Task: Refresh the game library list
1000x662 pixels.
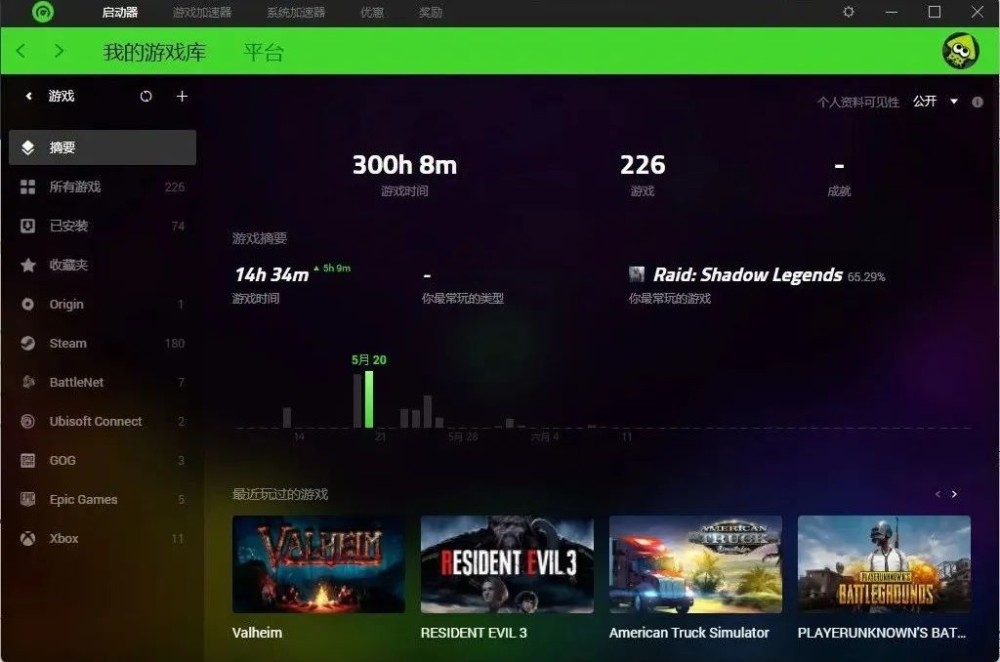Action: 146,96
